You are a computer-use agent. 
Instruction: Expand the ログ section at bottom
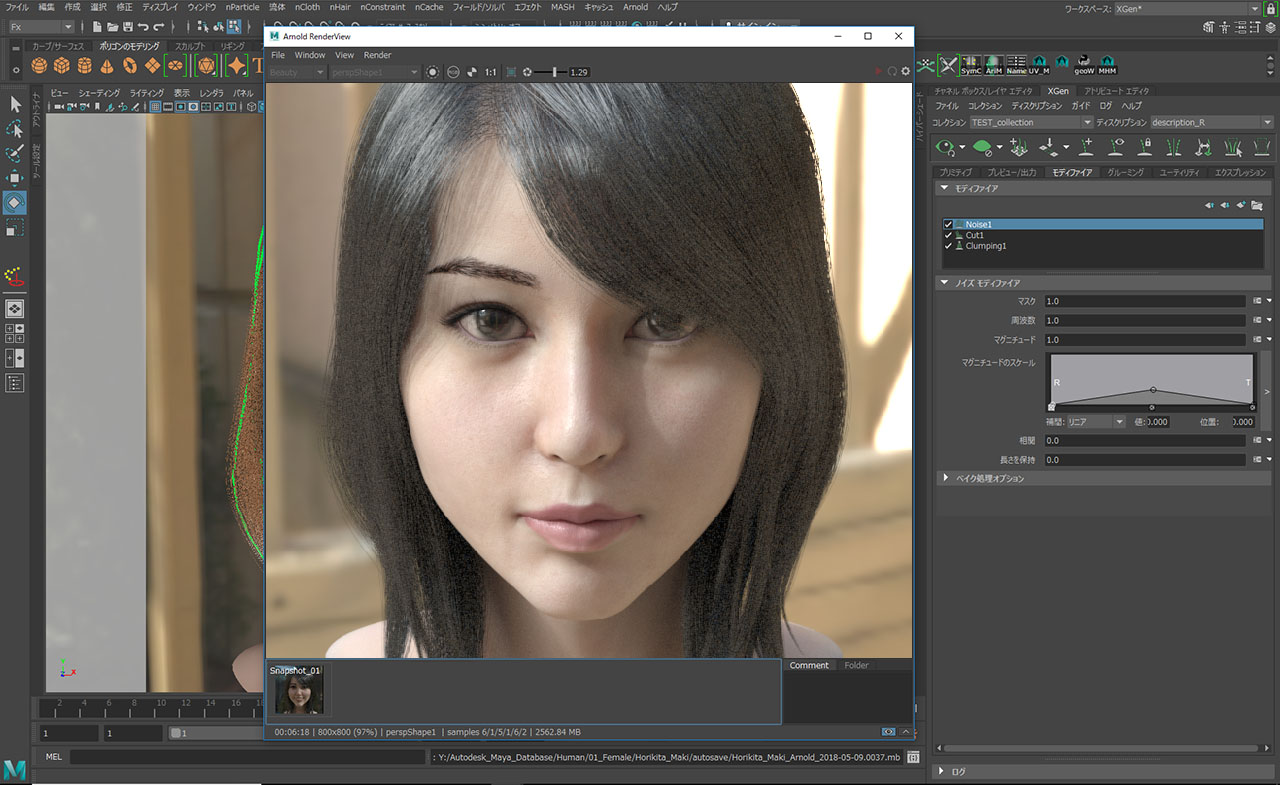point(1104,772)
